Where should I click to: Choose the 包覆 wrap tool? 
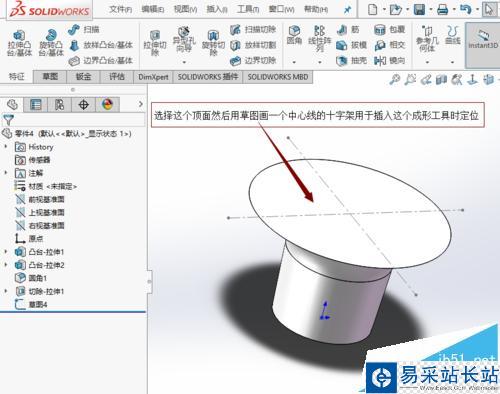click(389, 30)
